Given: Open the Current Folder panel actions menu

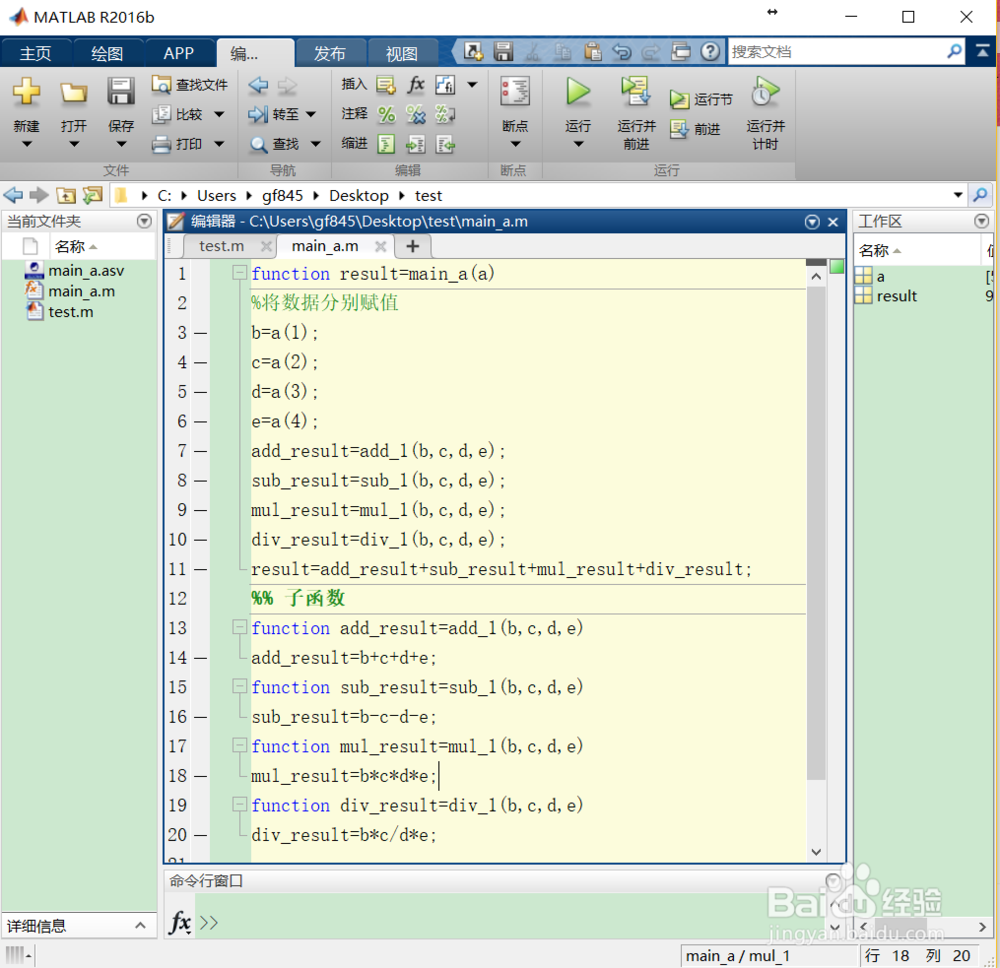Looking at the screenshot, I should coord(145,221).
